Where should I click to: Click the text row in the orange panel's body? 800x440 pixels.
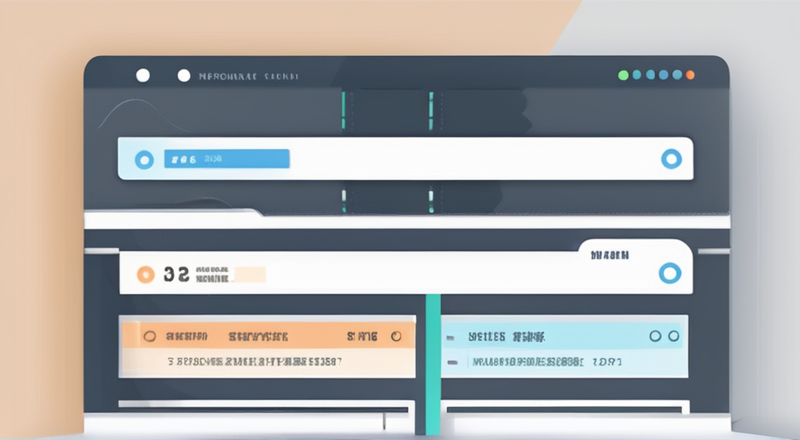(x=255, y=362)
